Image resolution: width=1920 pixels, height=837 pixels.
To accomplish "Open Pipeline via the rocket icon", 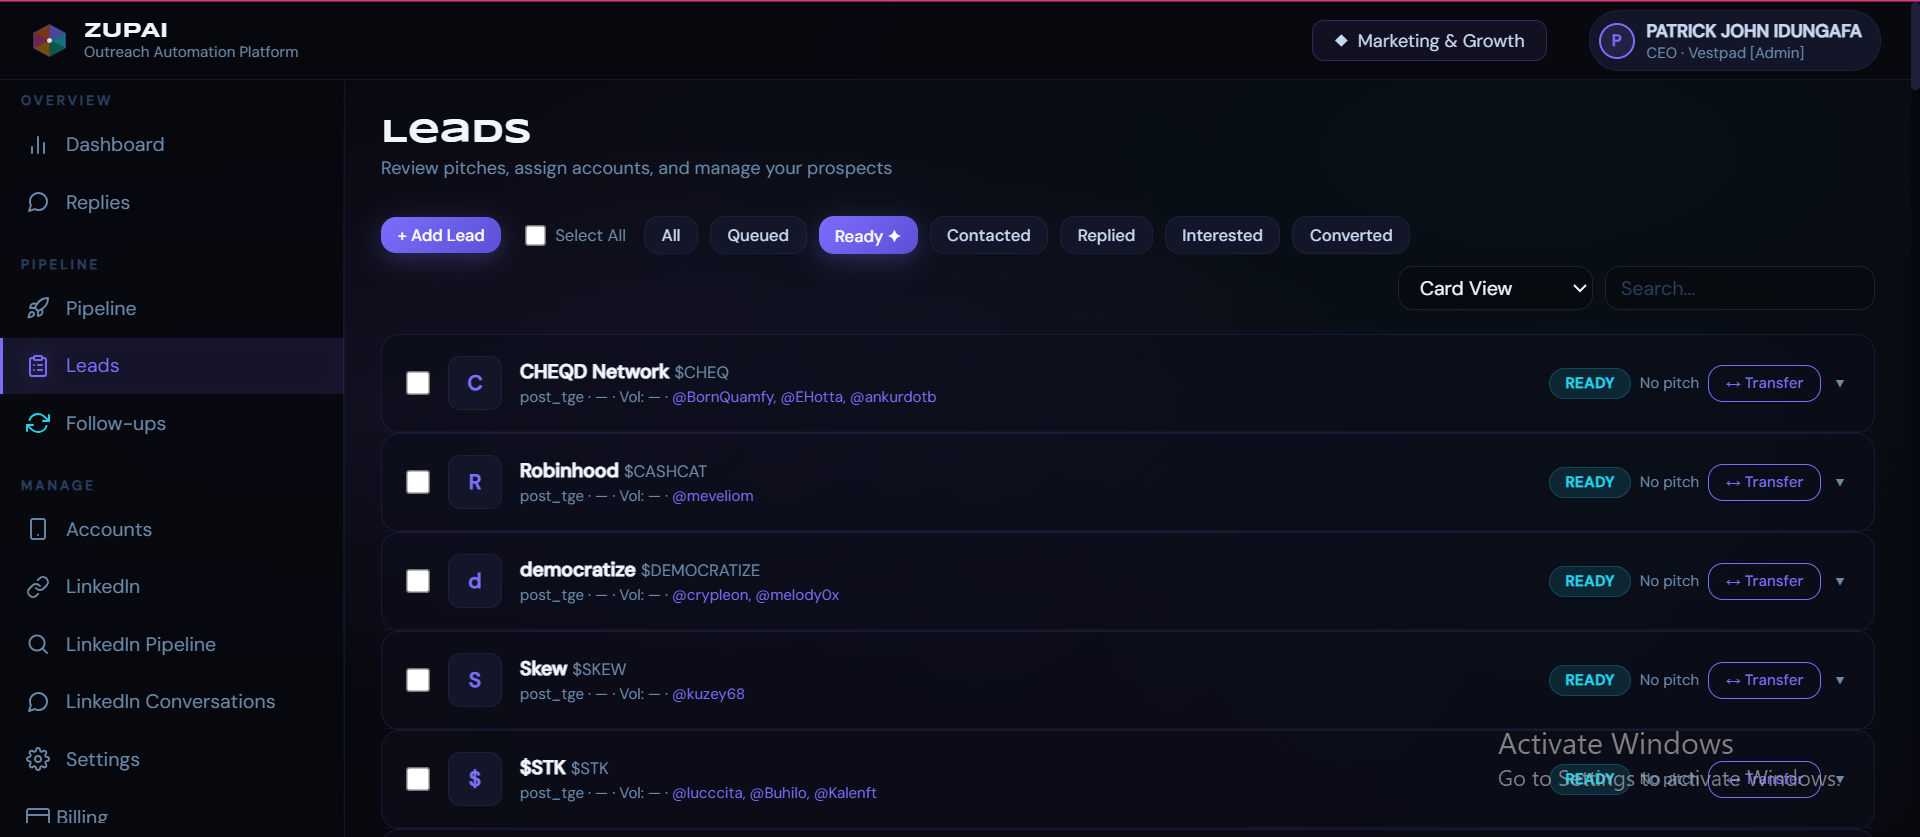I will (38, 308).
